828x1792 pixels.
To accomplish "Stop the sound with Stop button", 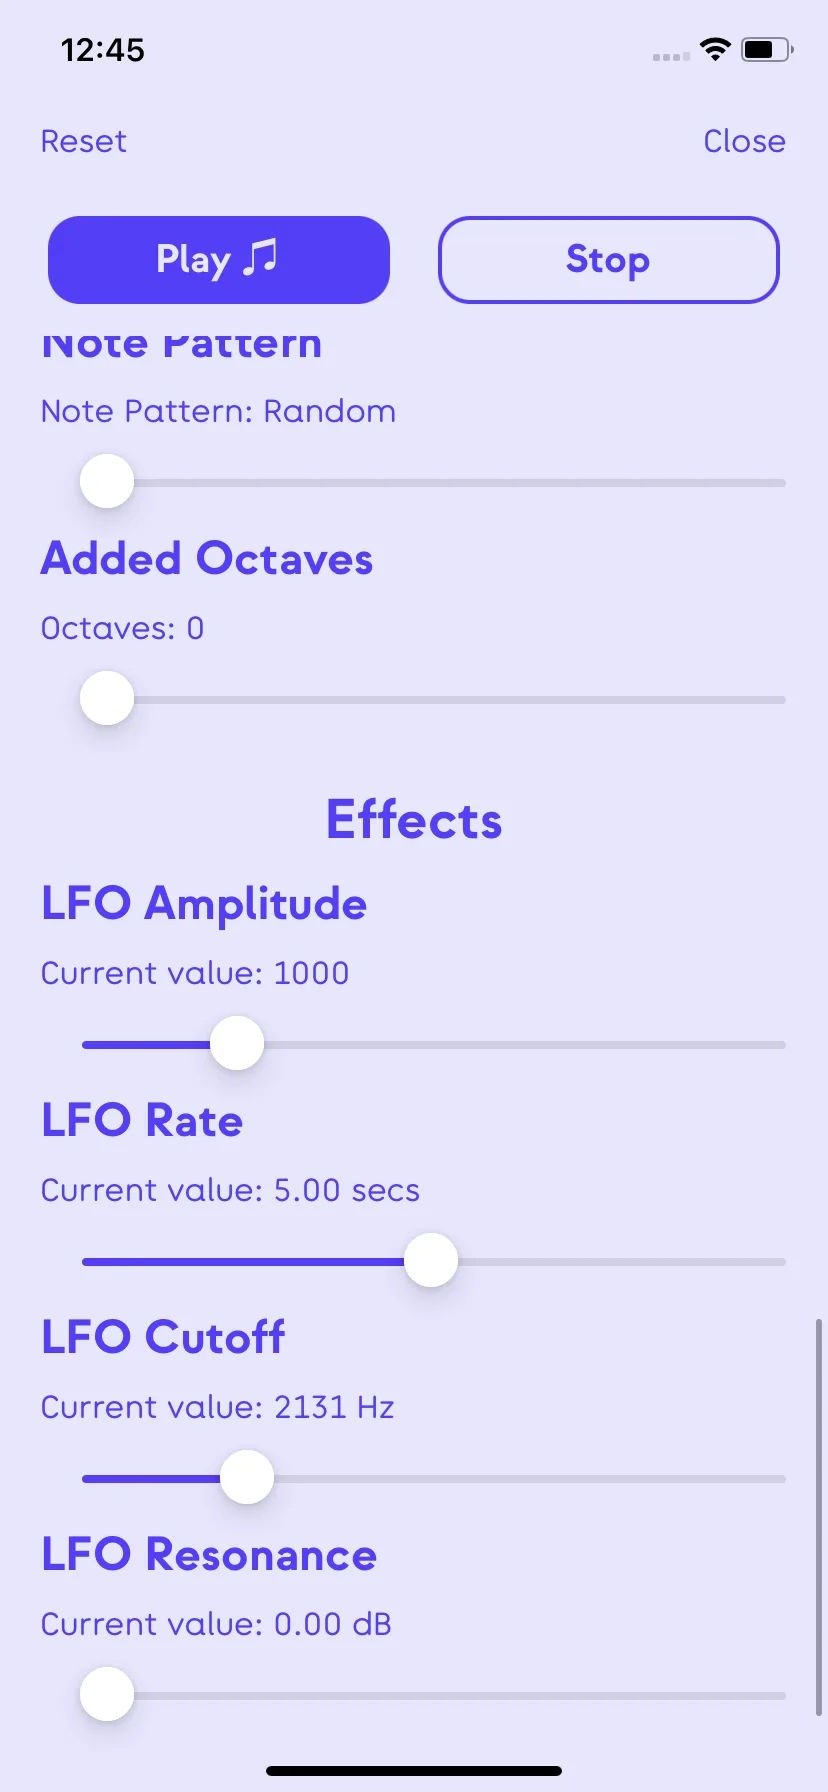I will point(608,260).
